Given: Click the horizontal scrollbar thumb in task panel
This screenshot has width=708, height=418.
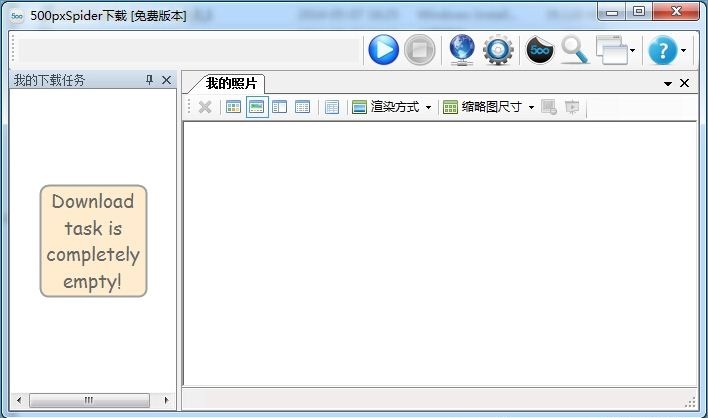Looking at the screenshot, I should [89, 400].
